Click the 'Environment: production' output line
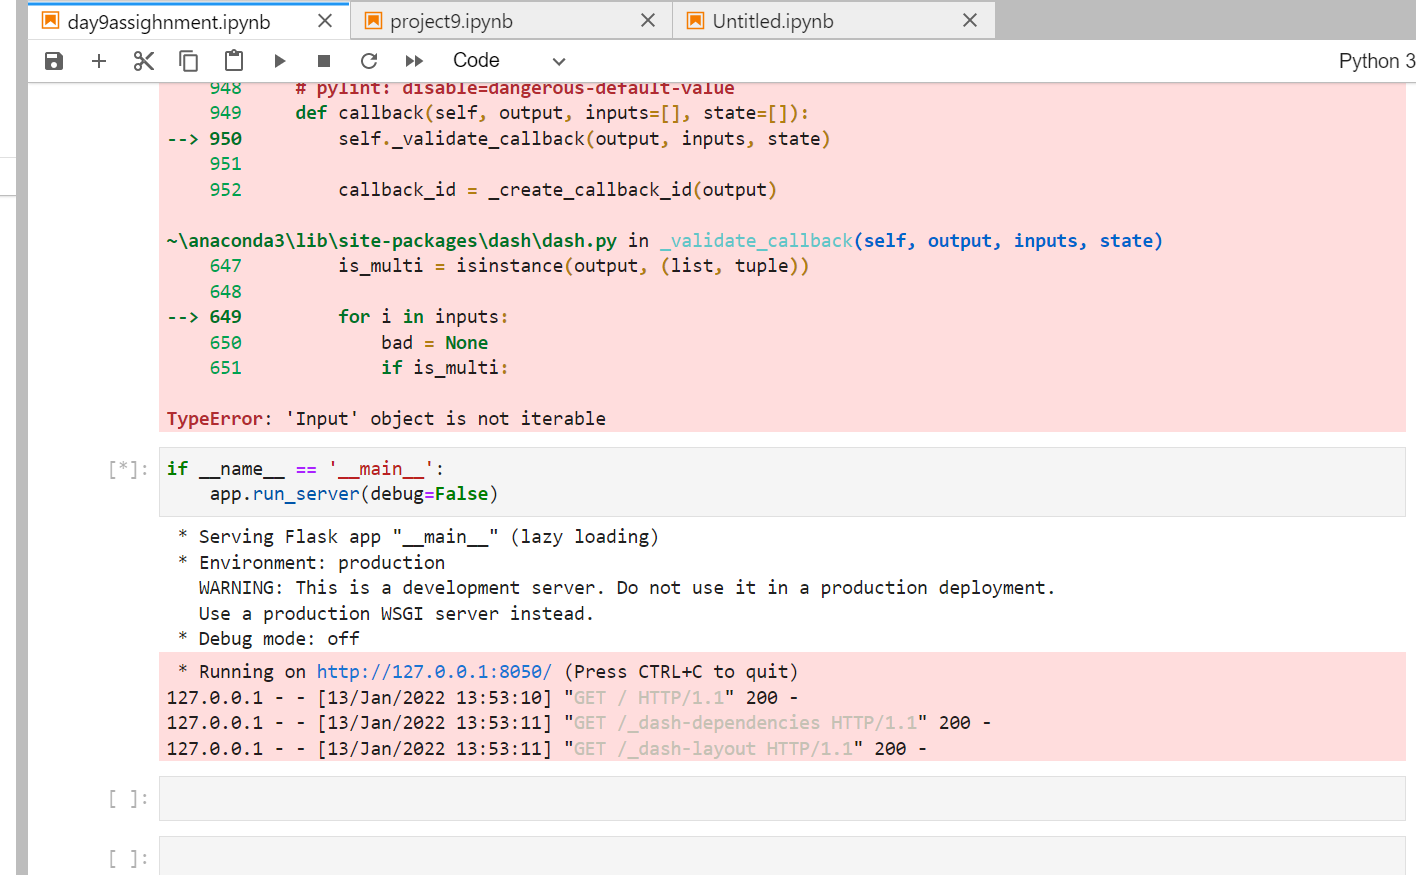Image resolution: width=1416 pixels, height=875 pixels. (x=311, y=563)
